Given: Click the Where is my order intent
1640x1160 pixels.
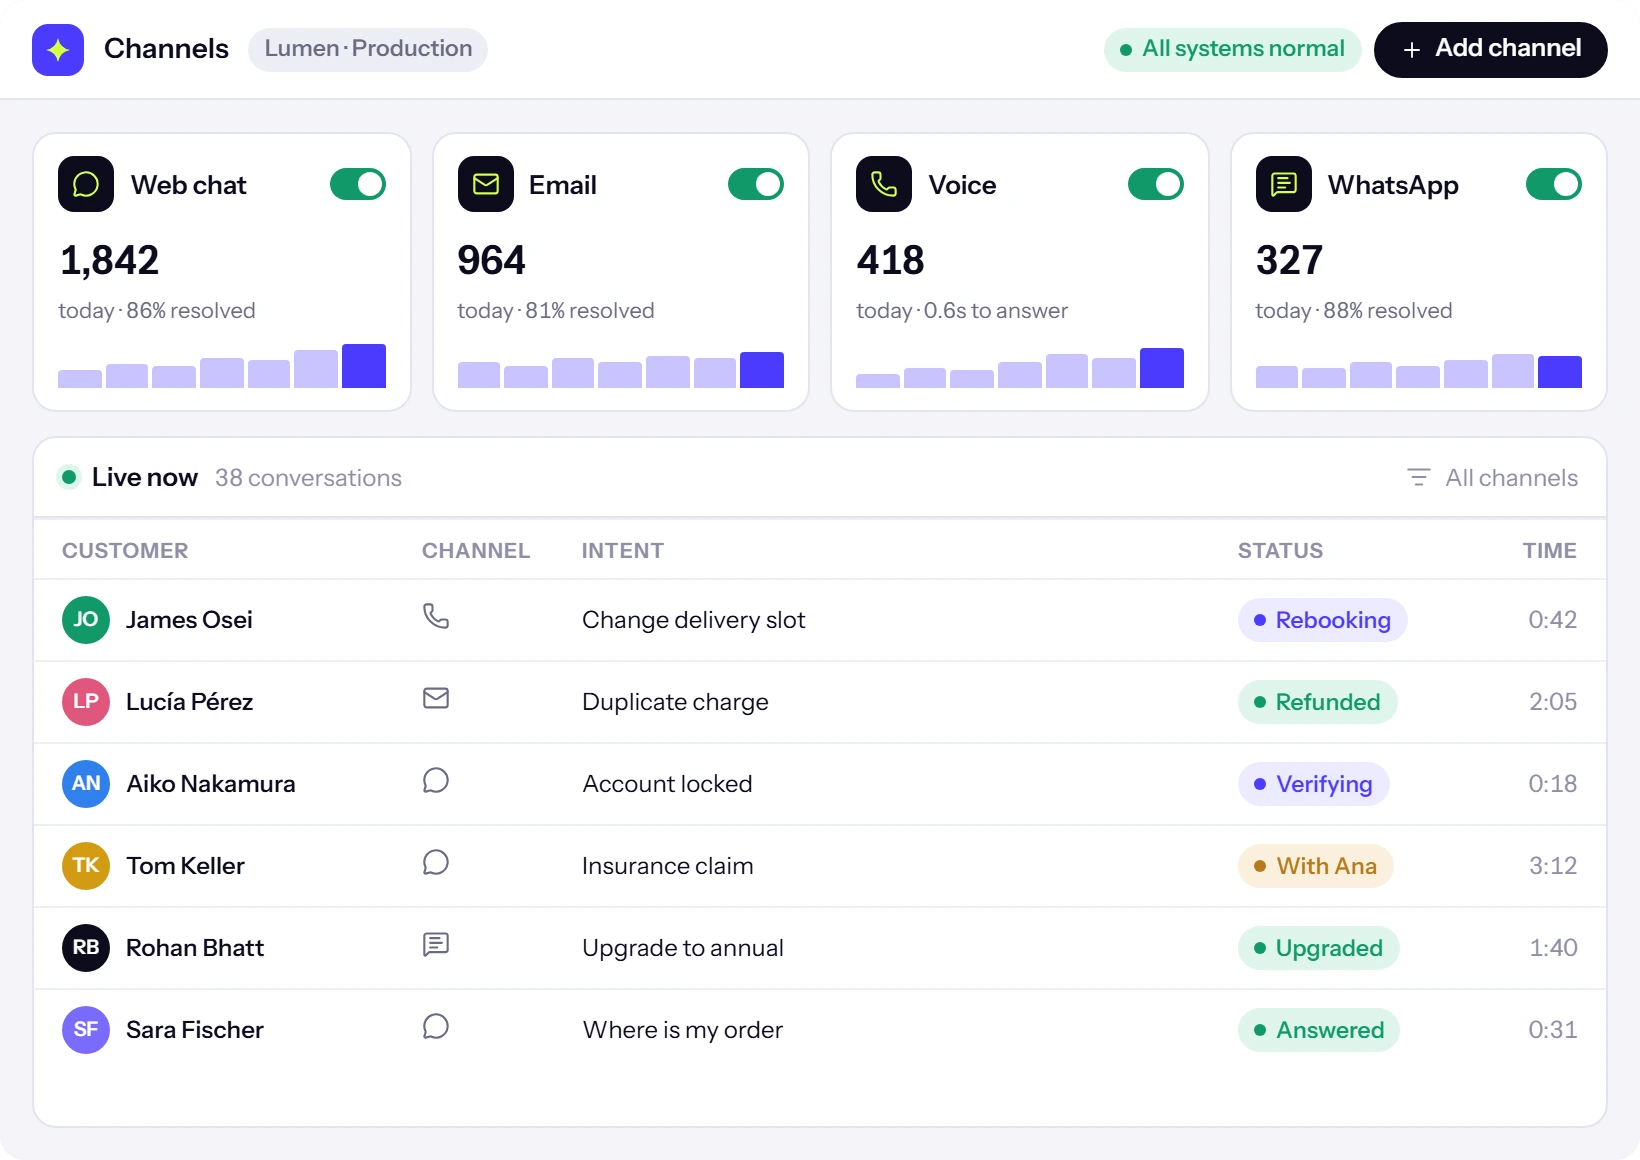Looking at the screenshot, I should (x=683, y=1030).
